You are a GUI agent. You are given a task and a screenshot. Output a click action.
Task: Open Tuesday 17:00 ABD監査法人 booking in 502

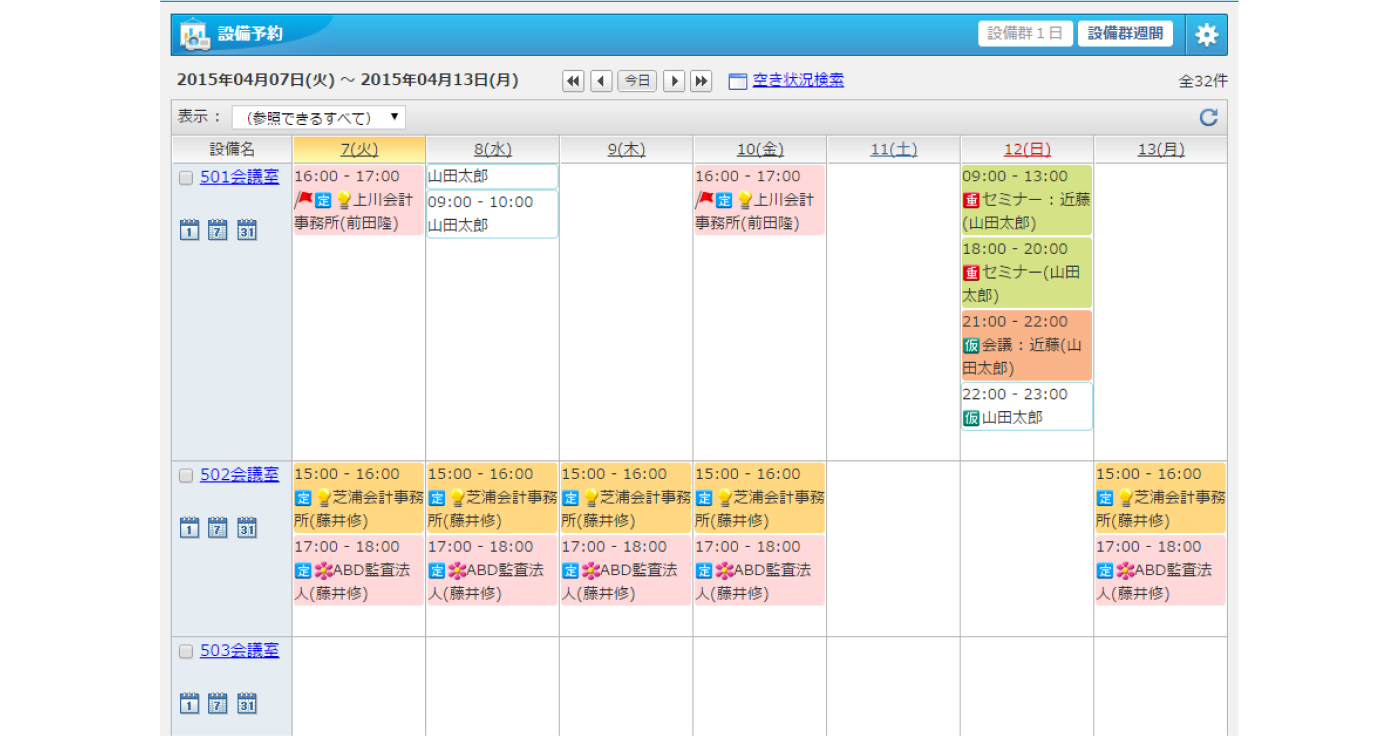pos(359,570)
